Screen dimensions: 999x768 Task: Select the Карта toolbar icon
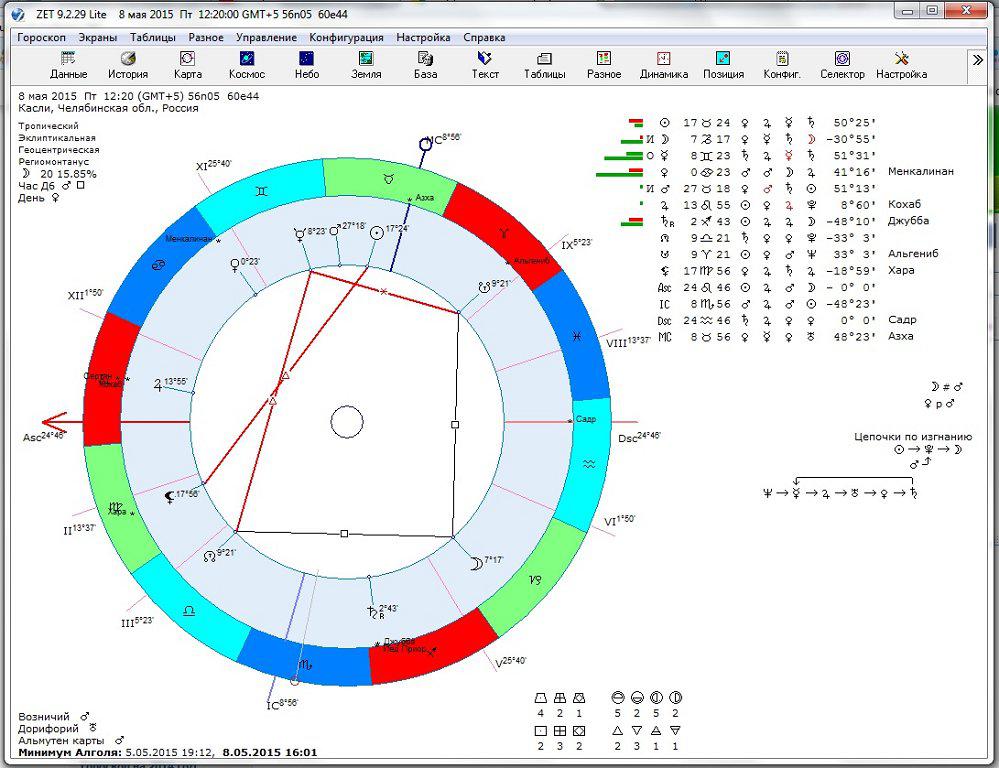(187, 66)
